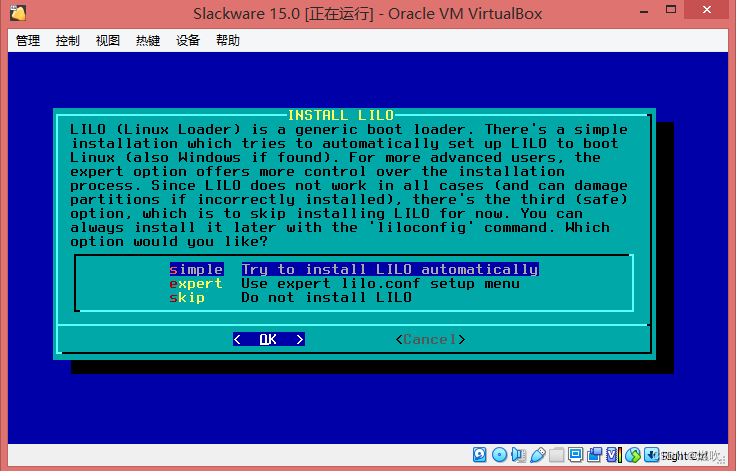Open the 控制 menu

(x=68, y=40)
